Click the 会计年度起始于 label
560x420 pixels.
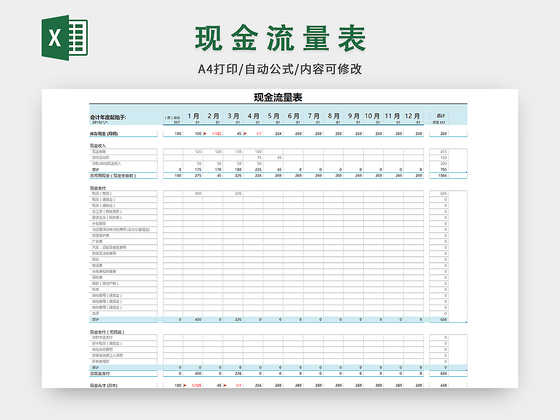coord(108,117)
